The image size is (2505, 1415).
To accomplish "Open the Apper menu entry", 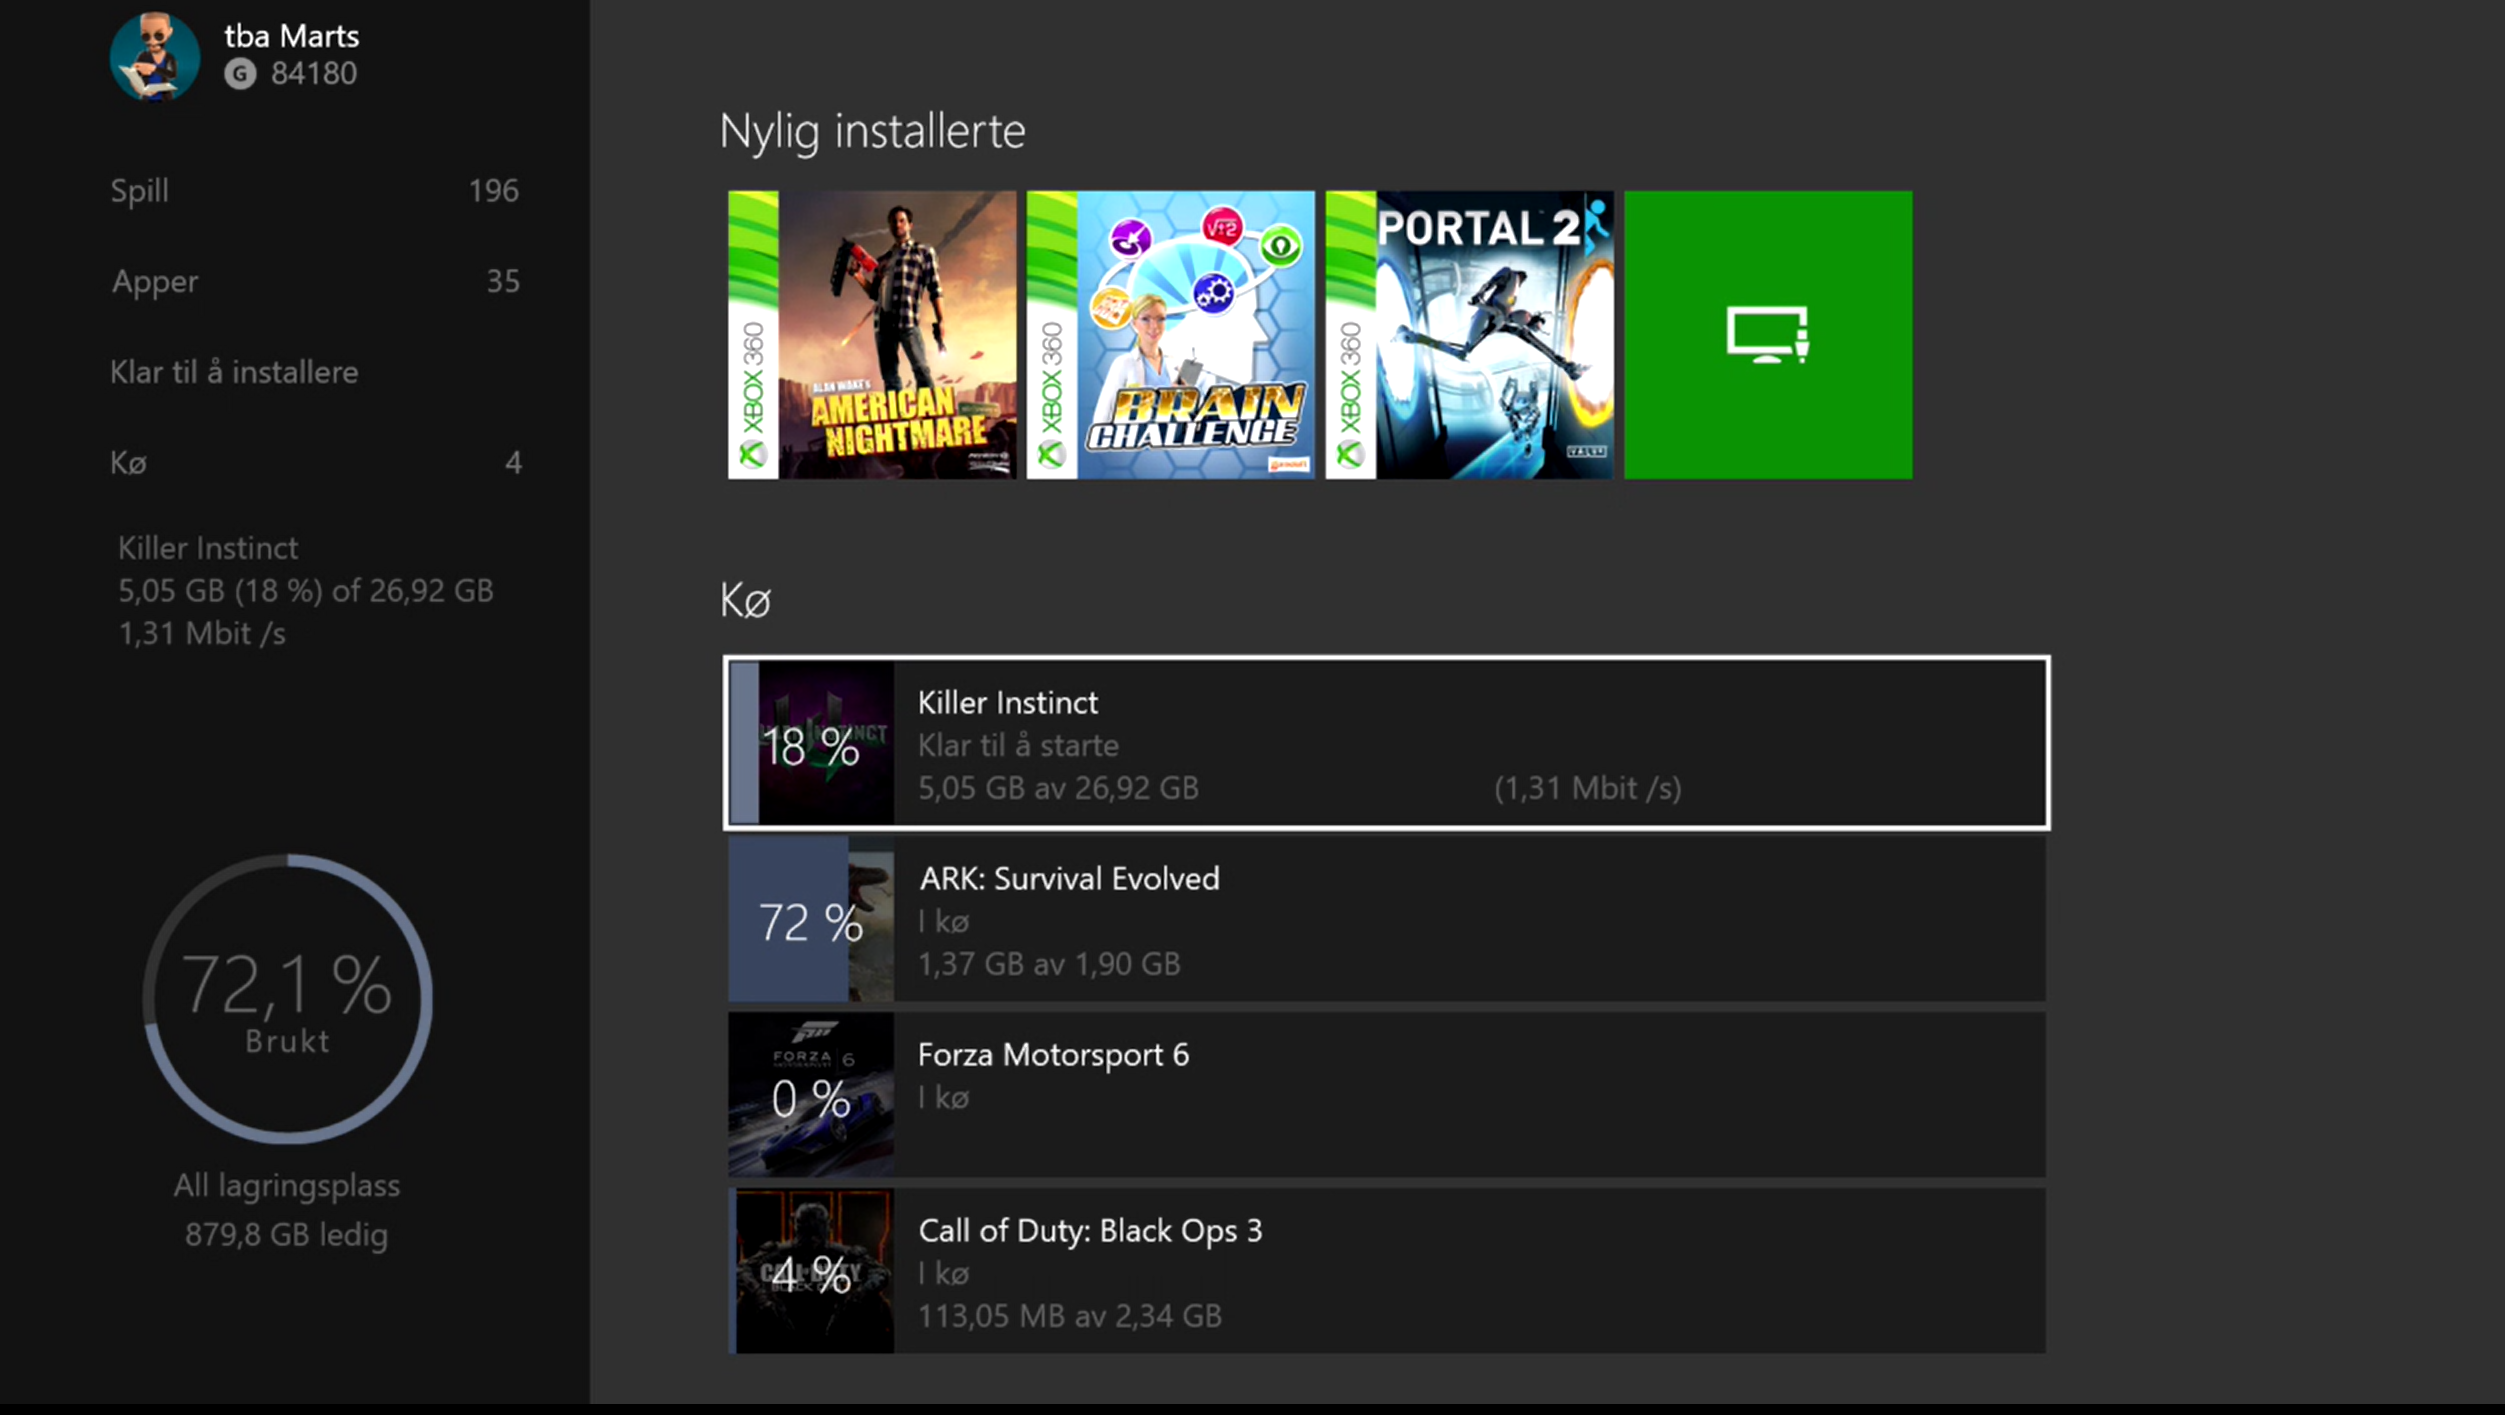I will click(314, 281).
